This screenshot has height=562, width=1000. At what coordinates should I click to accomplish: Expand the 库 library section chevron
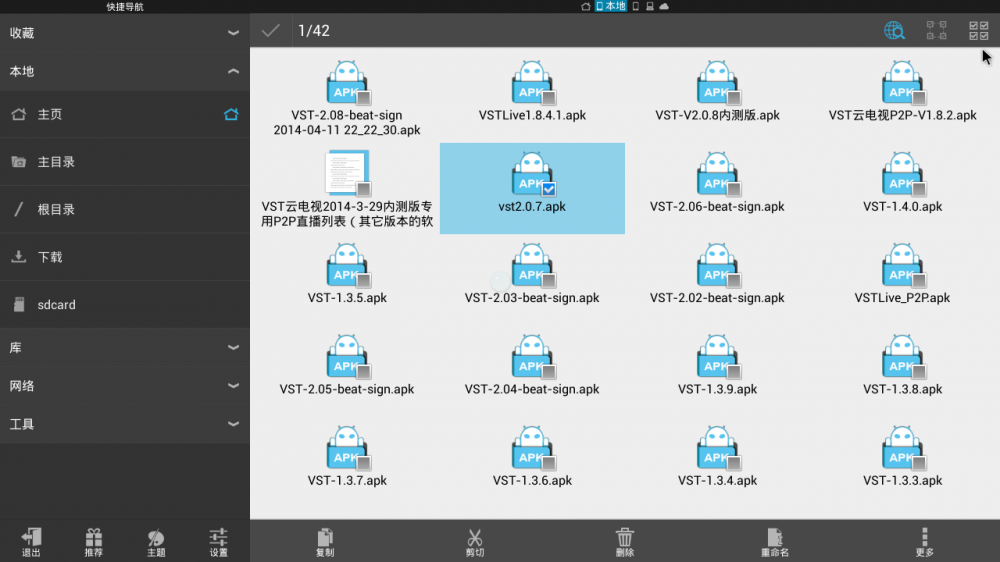tap(233, 348)
